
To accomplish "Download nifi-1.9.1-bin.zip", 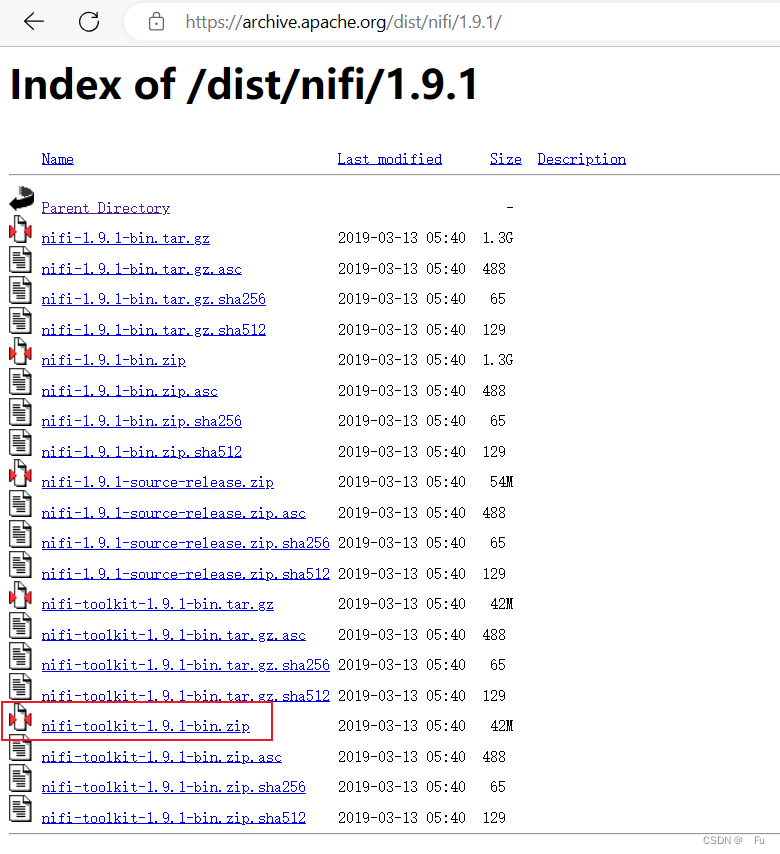I will (113, 360).
